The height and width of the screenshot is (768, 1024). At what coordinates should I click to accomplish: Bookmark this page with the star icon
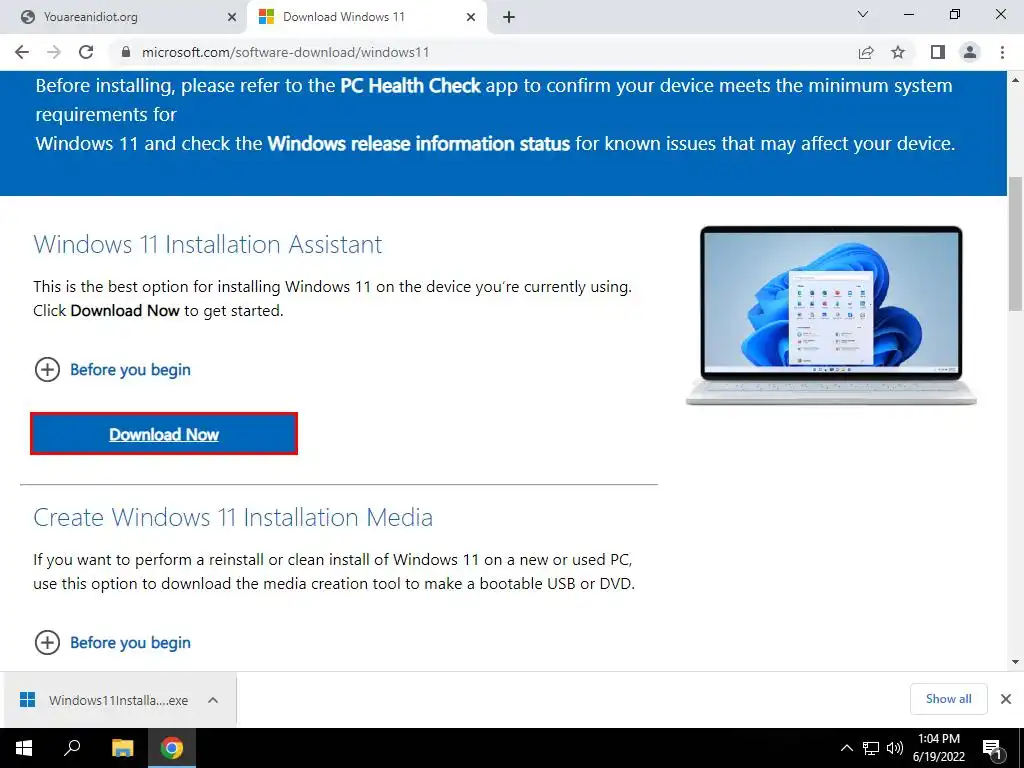(x=898, y=52)
